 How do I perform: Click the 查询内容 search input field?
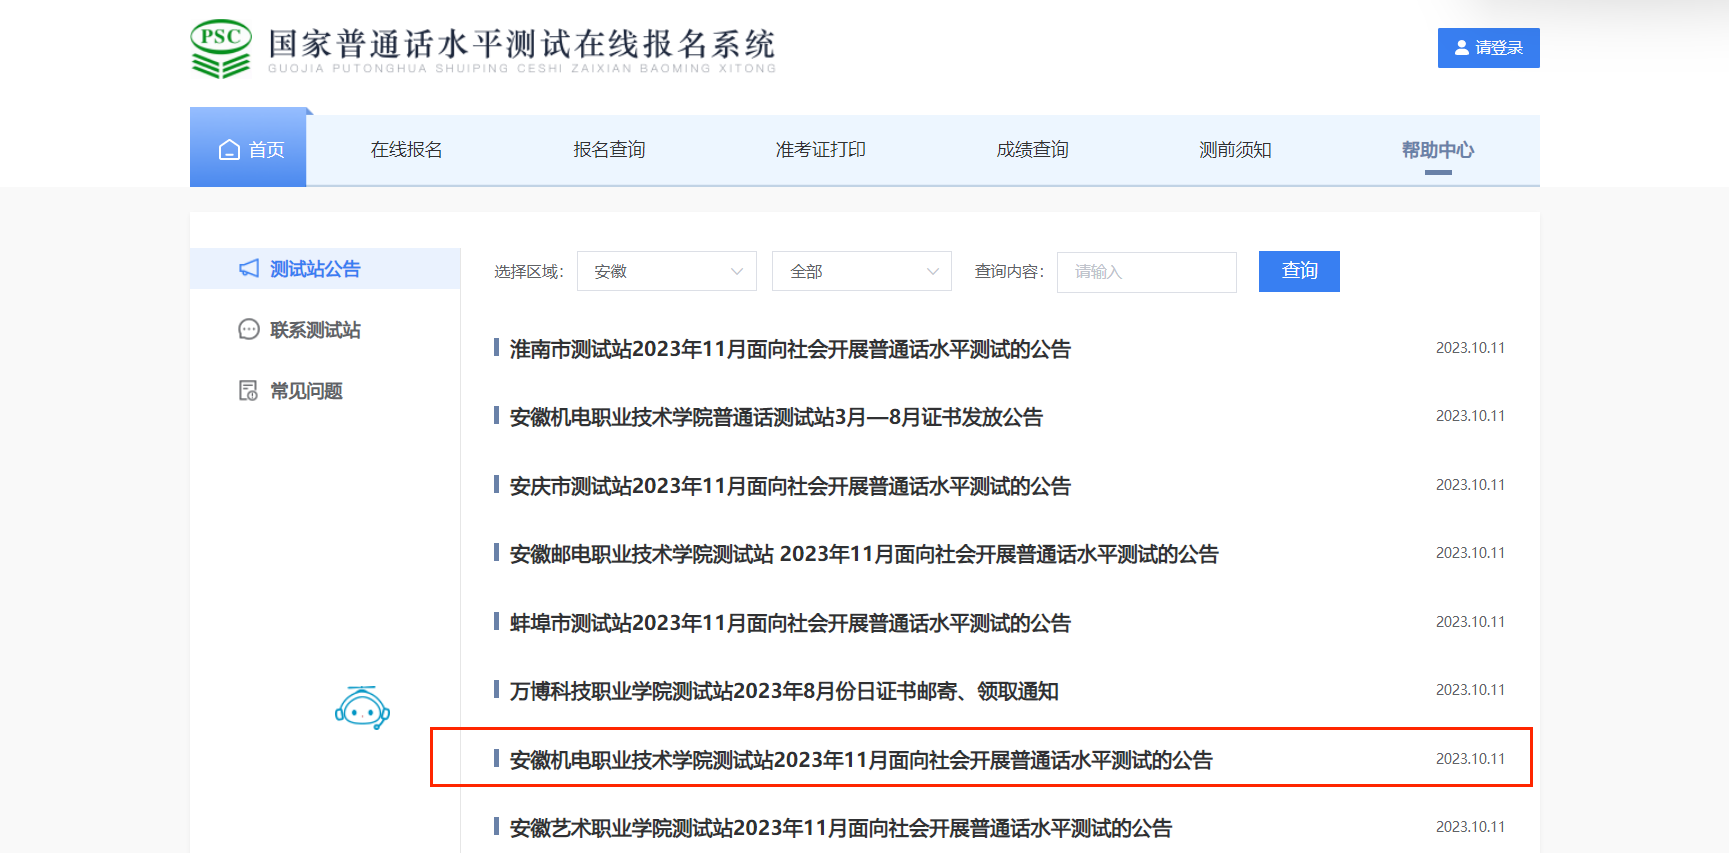point(1146,272)
